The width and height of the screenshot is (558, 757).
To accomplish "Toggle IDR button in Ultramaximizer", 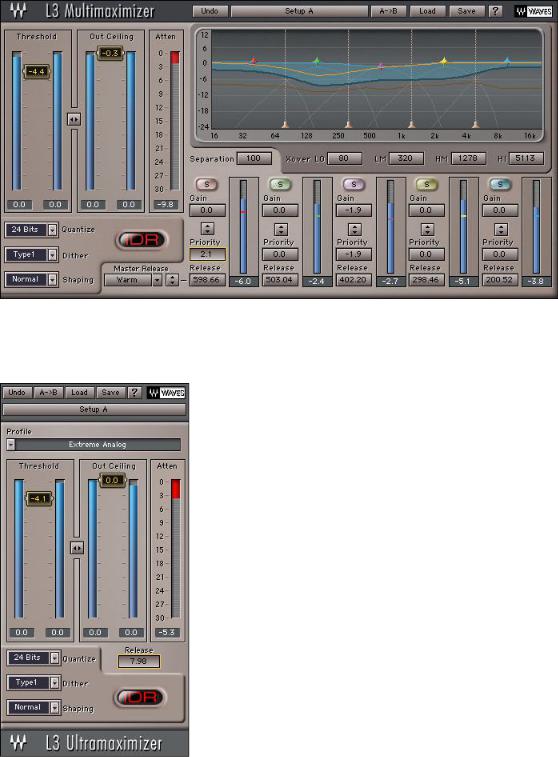I will 140,697.
